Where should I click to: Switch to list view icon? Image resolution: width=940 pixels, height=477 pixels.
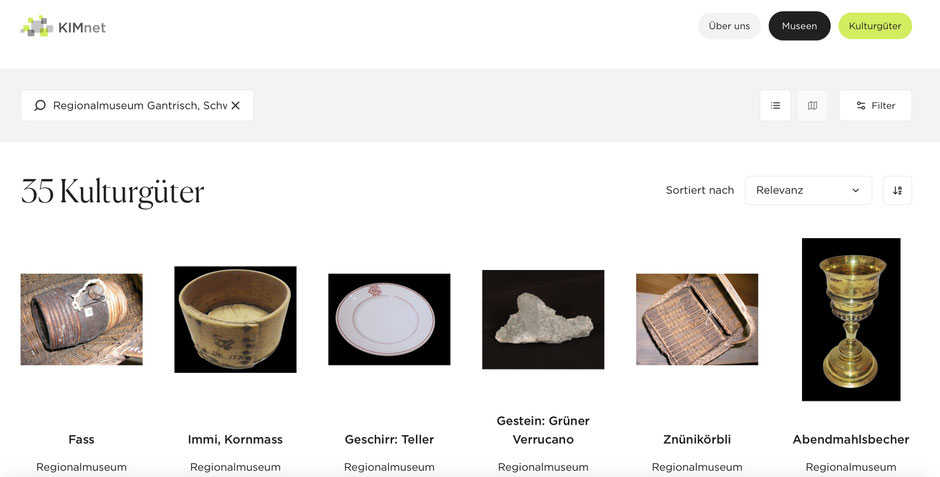(x=775, y=105)
